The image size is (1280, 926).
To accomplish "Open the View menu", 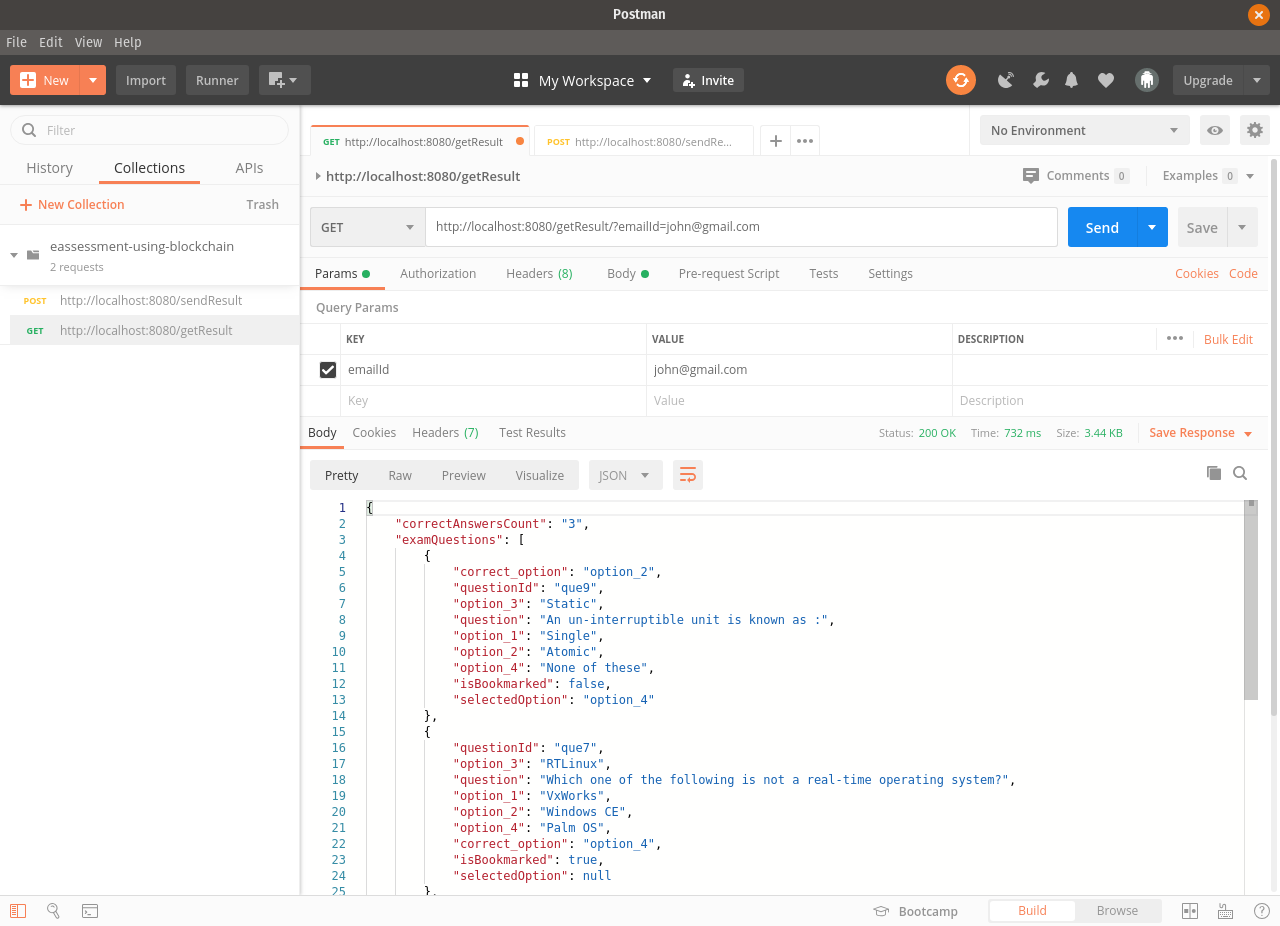I will [x=88, y=42].
